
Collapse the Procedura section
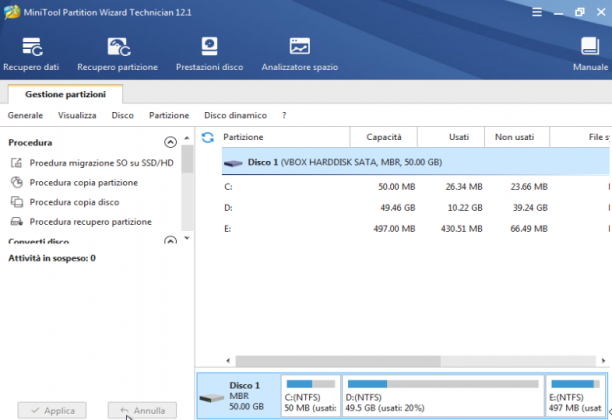(170, 142)
